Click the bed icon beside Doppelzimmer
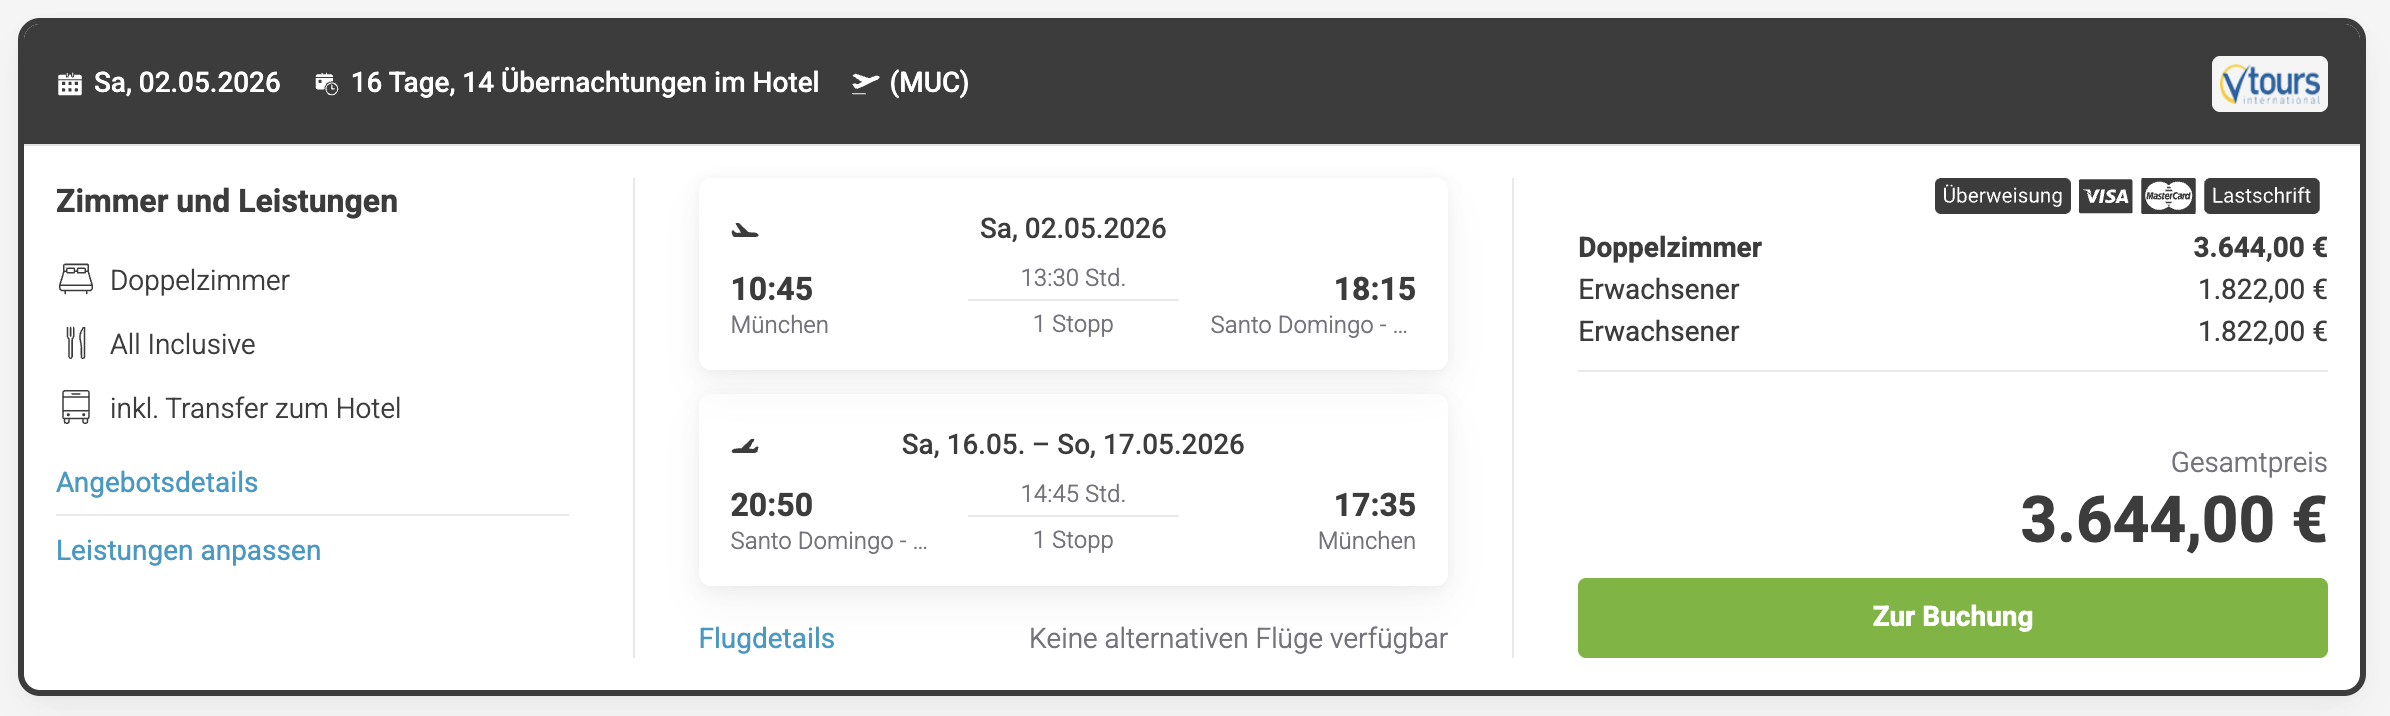 click(x=76, y=280)
